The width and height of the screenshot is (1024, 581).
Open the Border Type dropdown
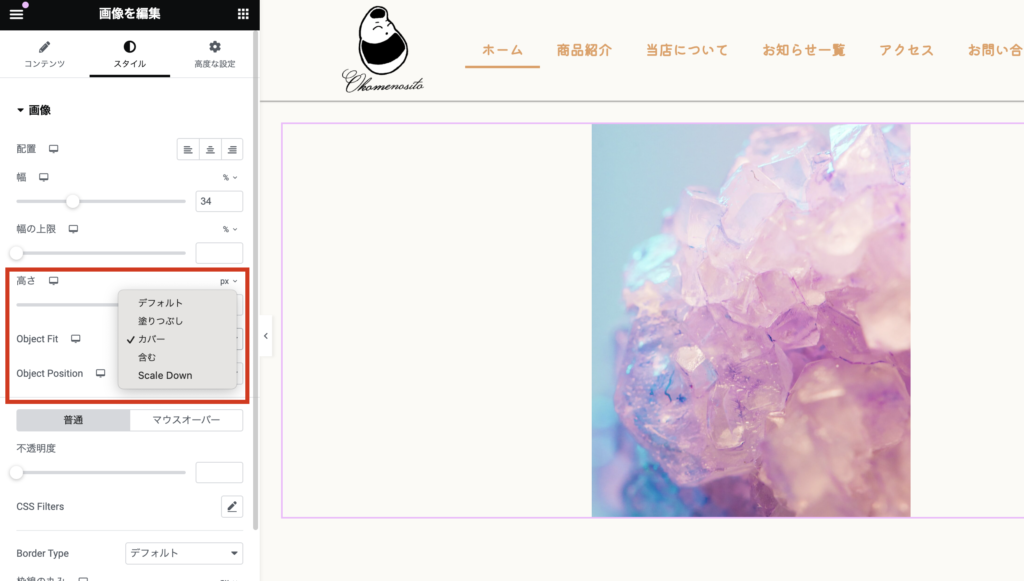(184, 553)
